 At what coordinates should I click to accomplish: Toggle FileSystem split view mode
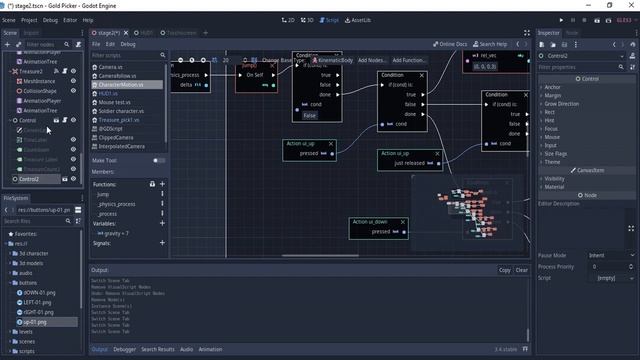pyautogui.click(x=78, y=210)
